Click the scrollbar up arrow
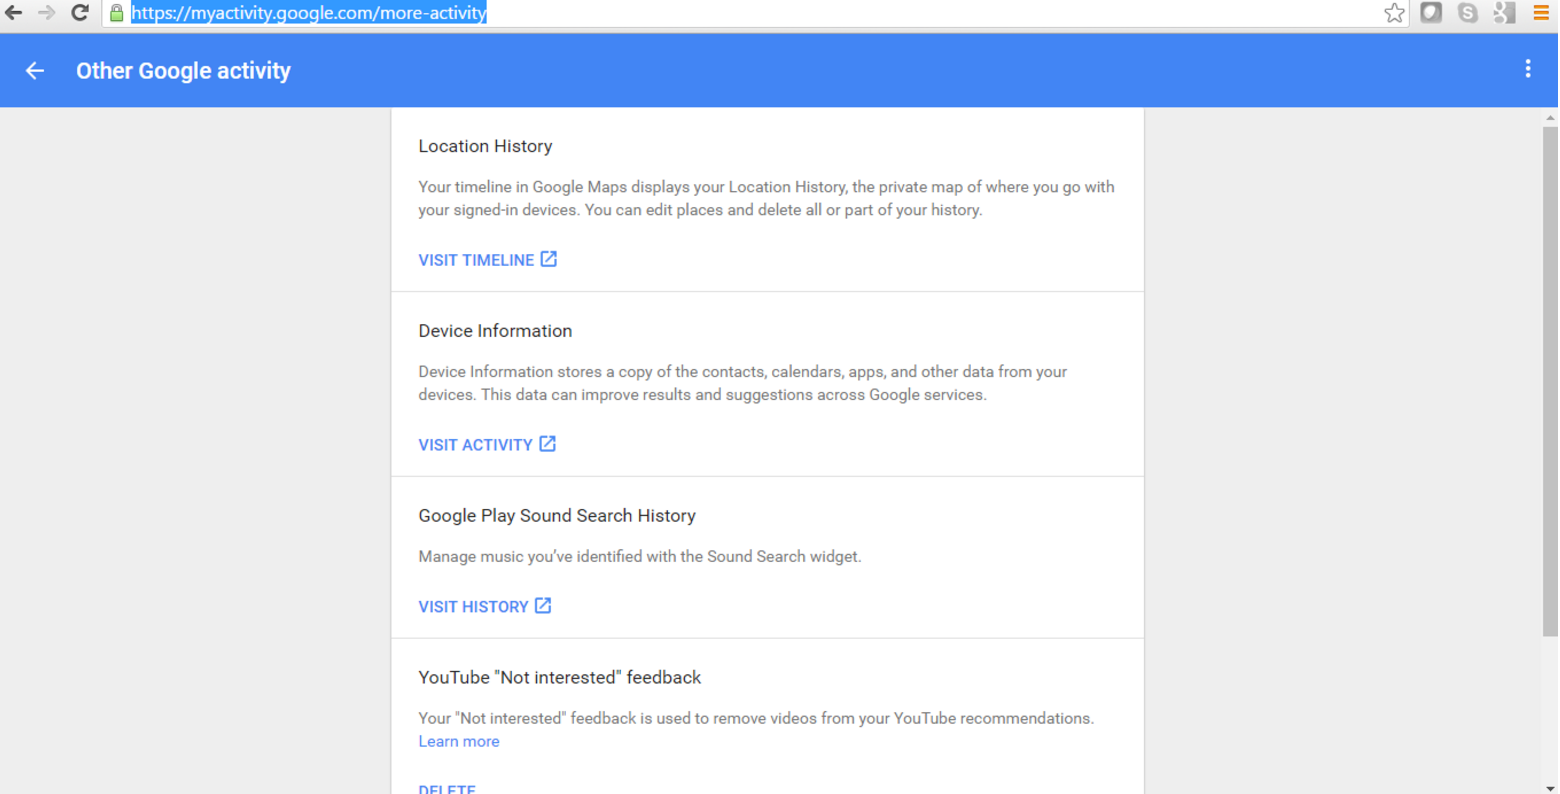This screenshot has height=794, width=1560. (x=1549, y=118)
